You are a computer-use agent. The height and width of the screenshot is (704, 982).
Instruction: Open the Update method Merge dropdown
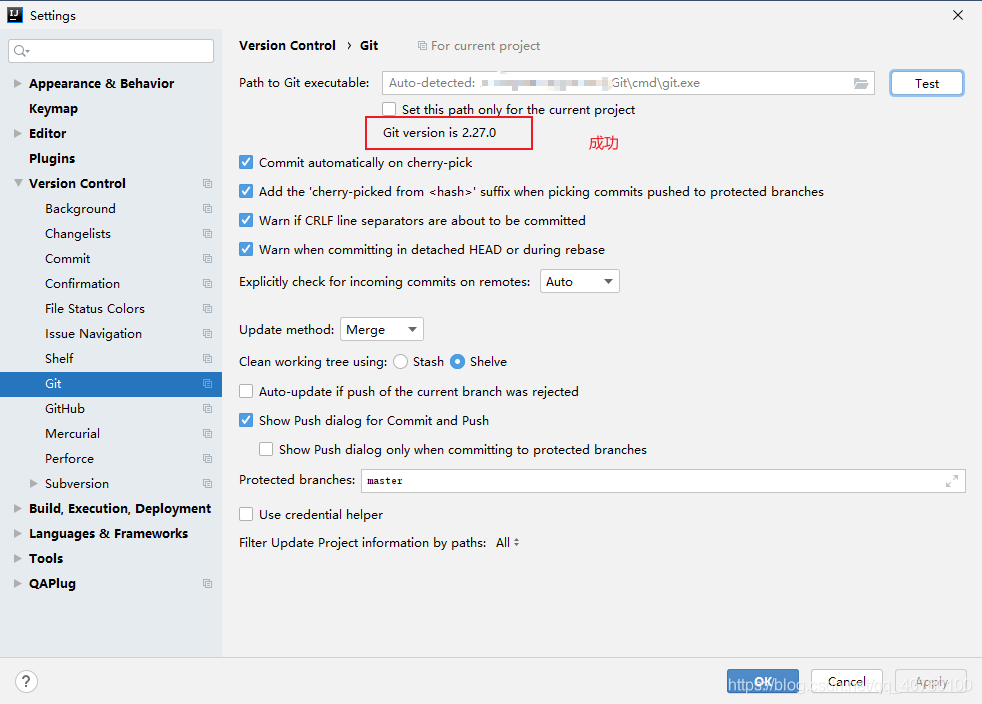pos(382,329)
